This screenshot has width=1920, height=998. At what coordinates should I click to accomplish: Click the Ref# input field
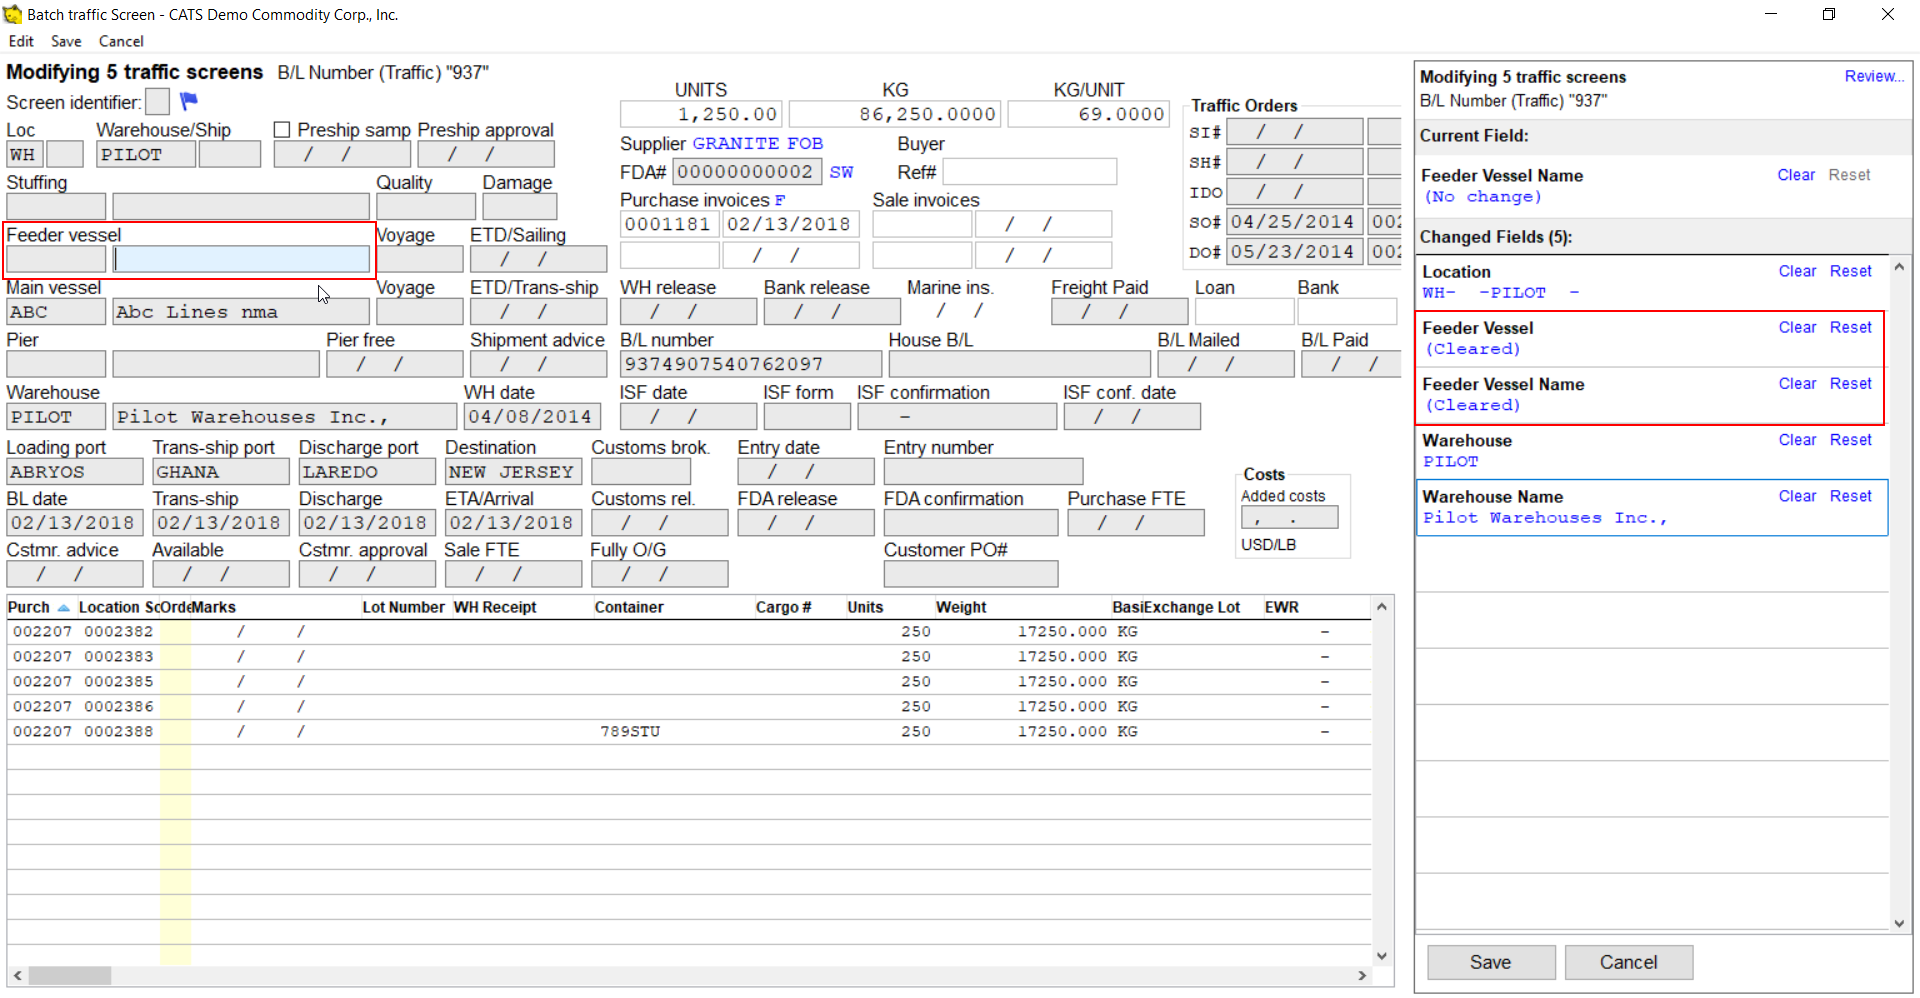1029,172
